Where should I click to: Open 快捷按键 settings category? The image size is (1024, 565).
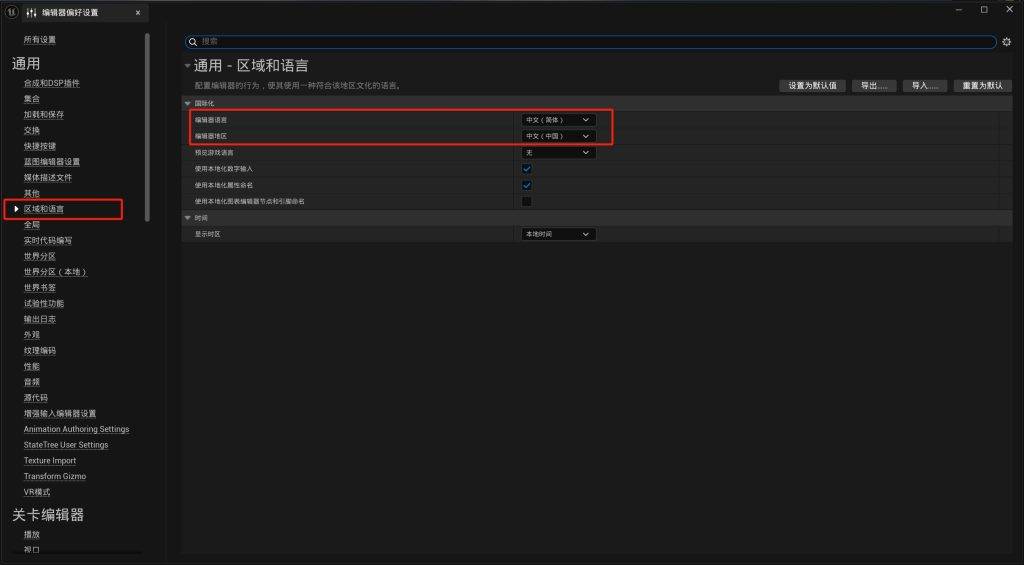click(40, 146)
